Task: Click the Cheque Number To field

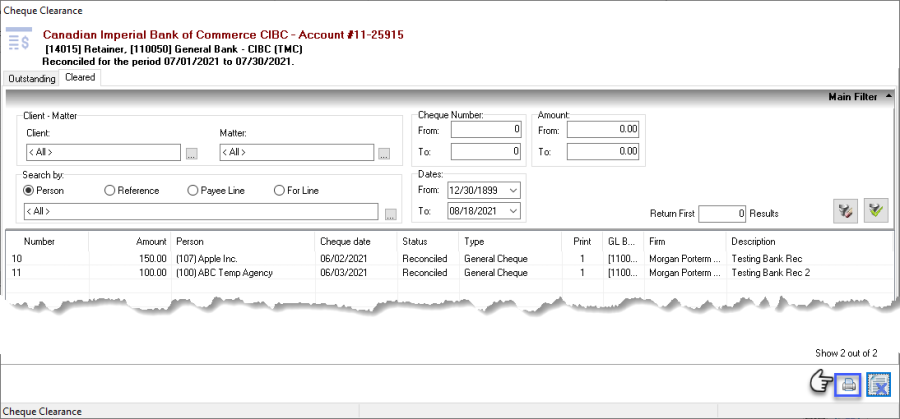Action: pos(486,152)
